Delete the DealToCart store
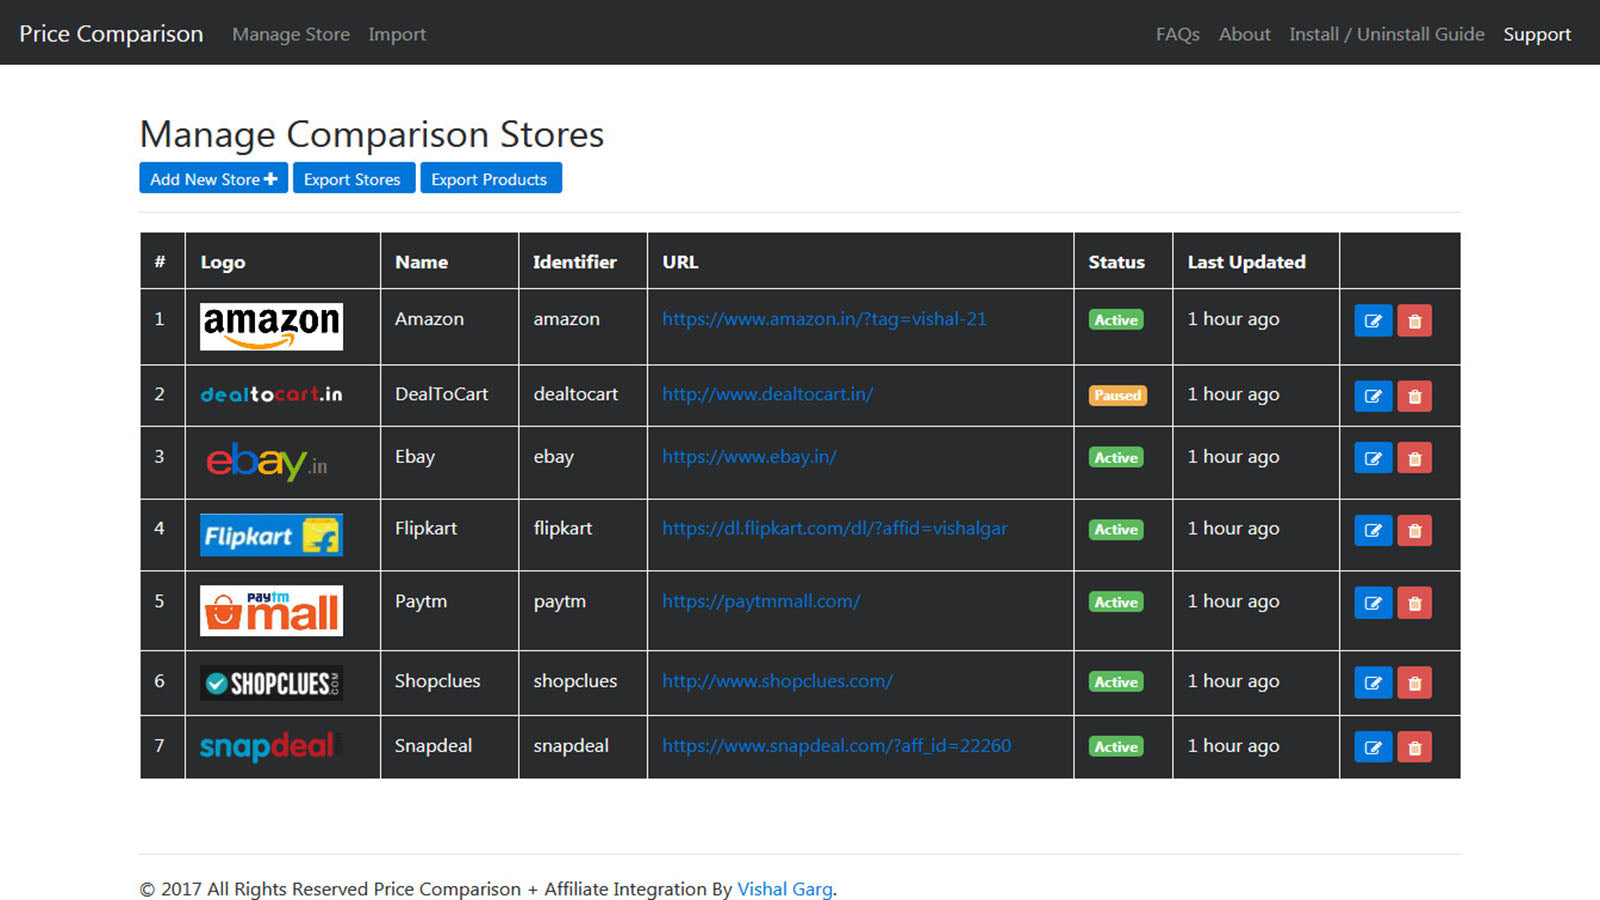 [1415, 396]
